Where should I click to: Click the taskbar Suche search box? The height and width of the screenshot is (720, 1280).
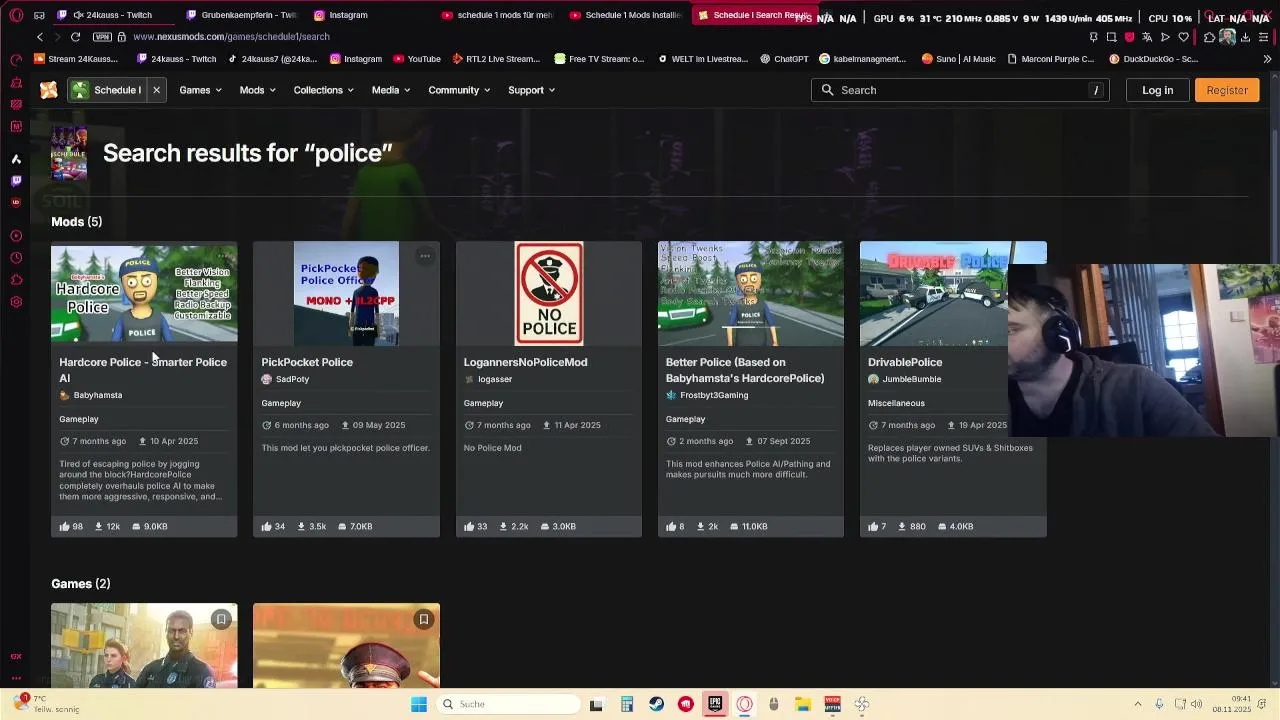(506, 704)
